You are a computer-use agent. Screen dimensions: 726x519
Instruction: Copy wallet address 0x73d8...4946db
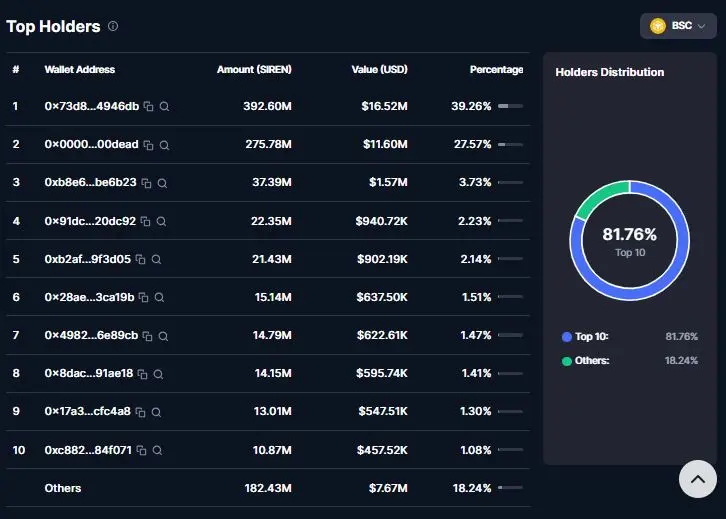click(x=148, y=106)
